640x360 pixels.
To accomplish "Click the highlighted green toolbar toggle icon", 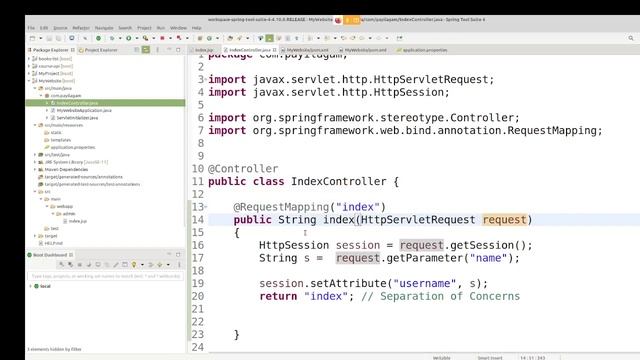I will pos(269,38).
